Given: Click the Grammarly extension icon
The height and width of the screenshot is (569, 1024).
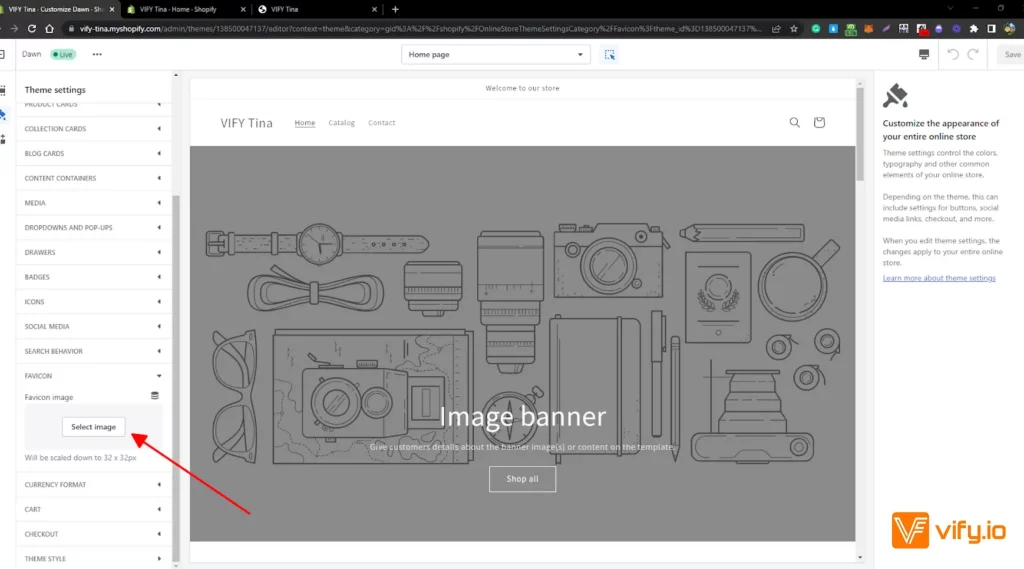Looking at the screenshot, I should tap(816, 29).
